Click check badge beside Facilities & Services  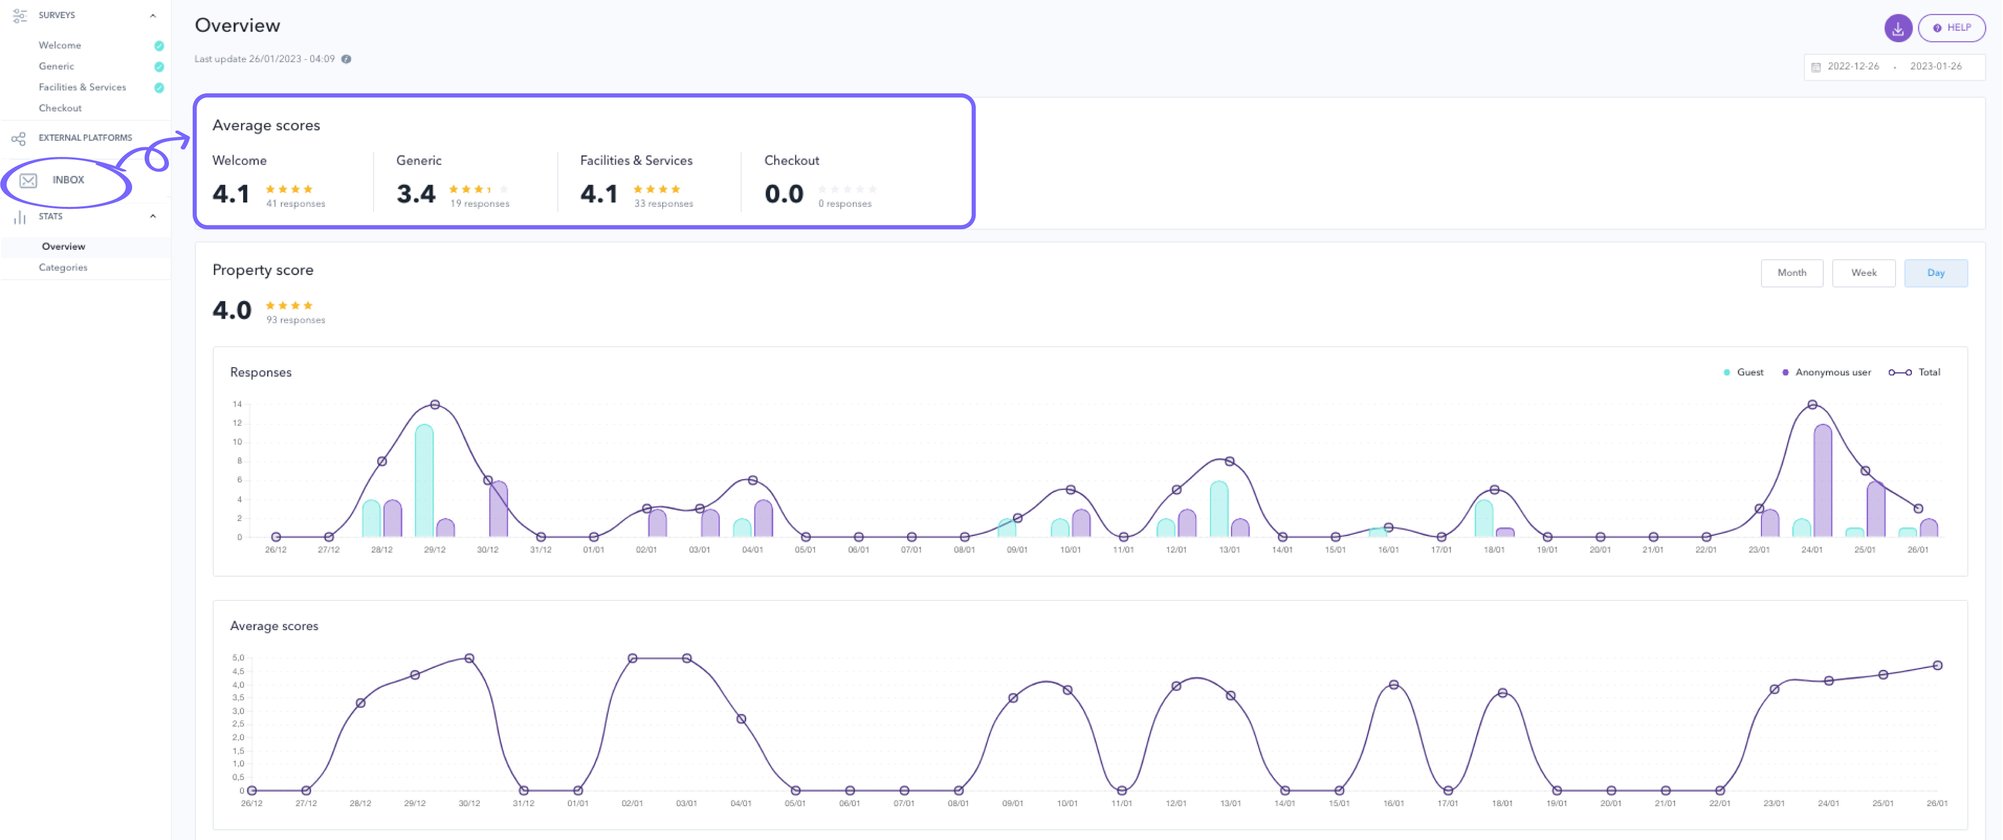click(159, 88)
